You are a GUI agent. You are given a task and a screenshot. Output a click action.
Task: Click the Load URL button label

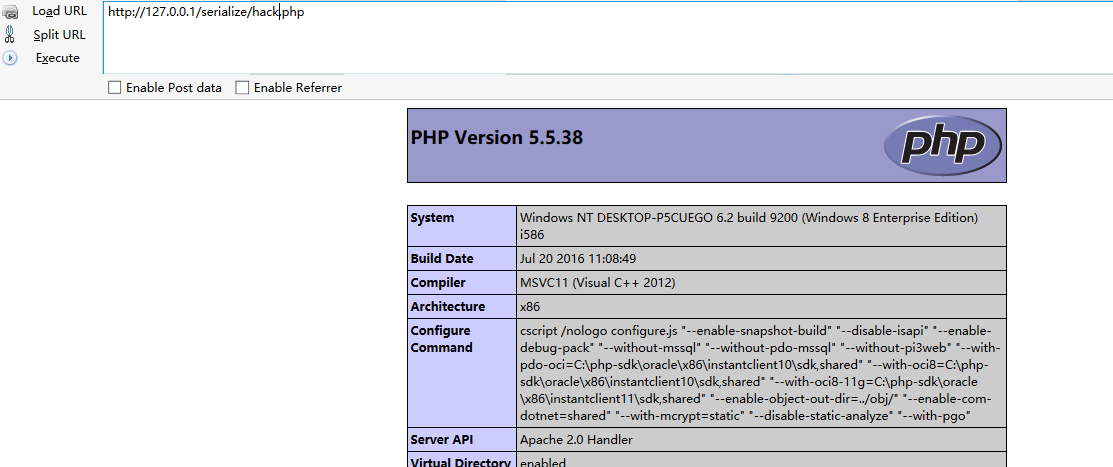tap(60, 12)
